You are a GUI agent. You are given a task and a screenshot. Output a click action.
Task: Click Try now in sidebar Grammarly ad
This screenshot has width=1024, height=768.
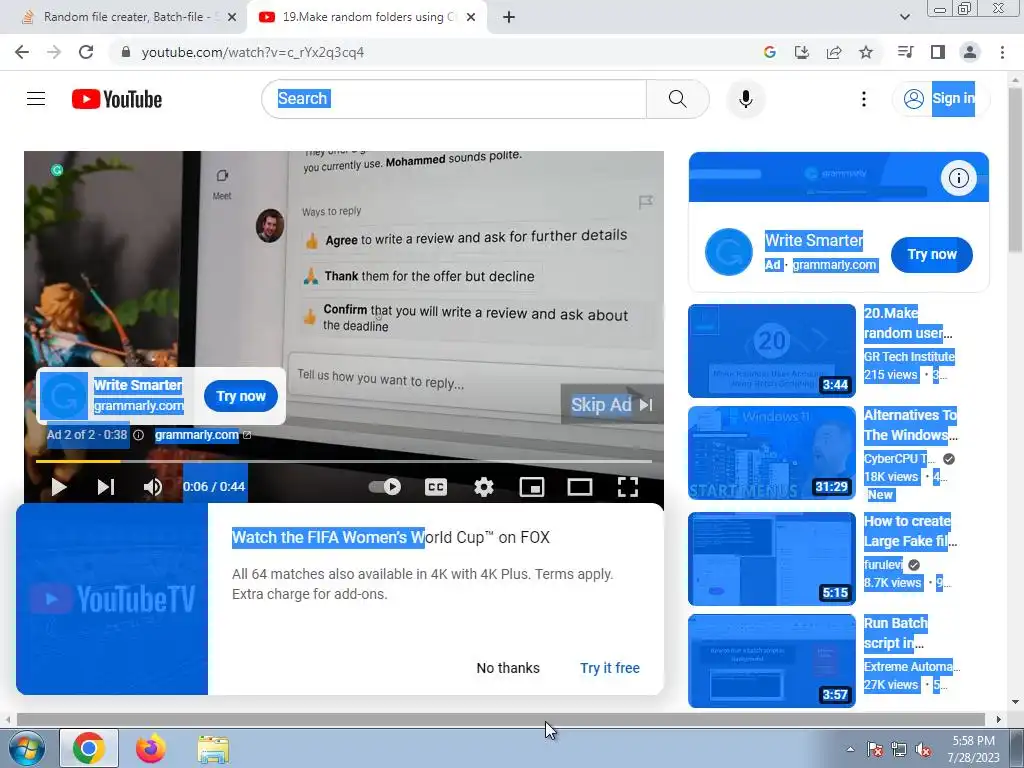932,255
